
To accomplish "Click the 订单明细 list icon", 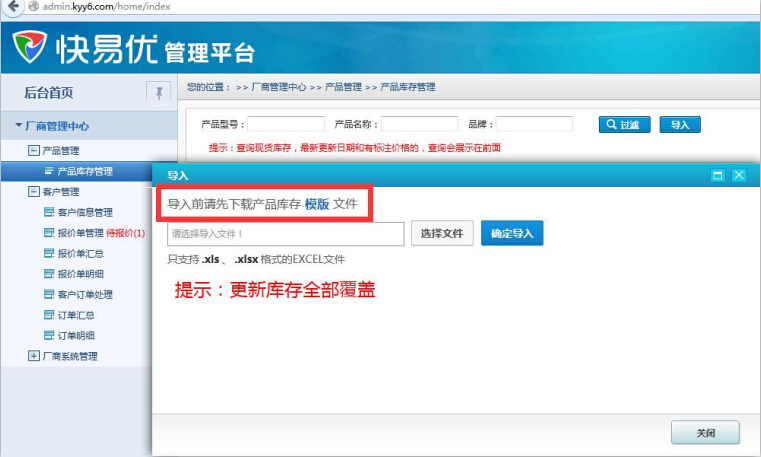I will tap(49, 335).
